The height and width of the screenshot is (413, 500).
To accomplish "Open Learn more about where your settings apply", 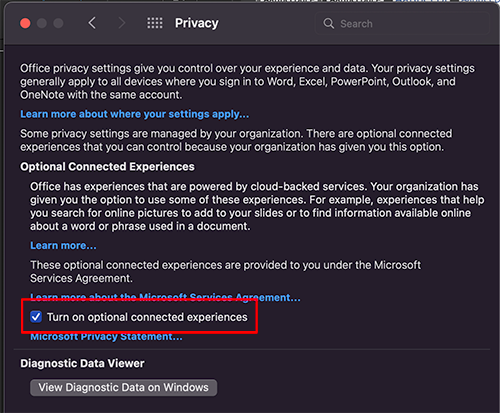I will 135,114.
